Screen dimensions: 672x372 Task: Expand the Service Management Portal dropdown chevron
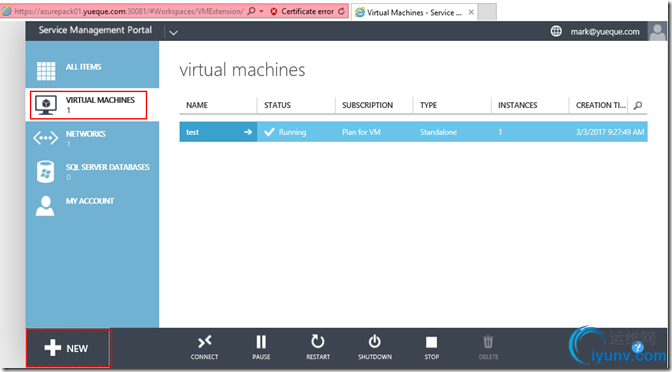point(173,33)
